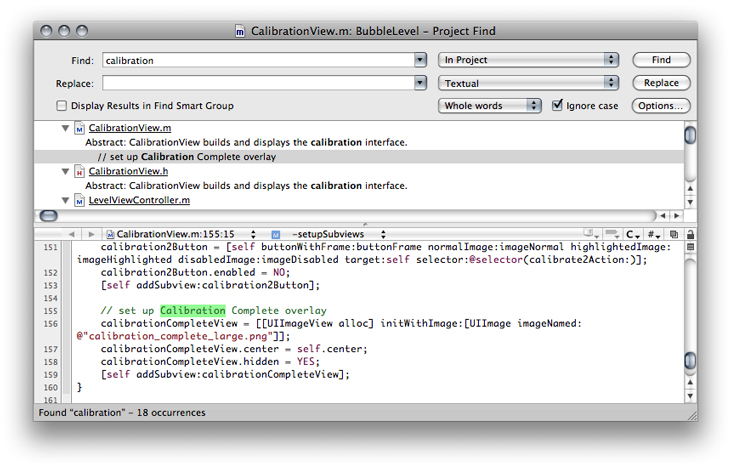Screen dimensions: 731x468
Task: Enable Display Results in Find Smart Group
Action: [x=62, y=106]
